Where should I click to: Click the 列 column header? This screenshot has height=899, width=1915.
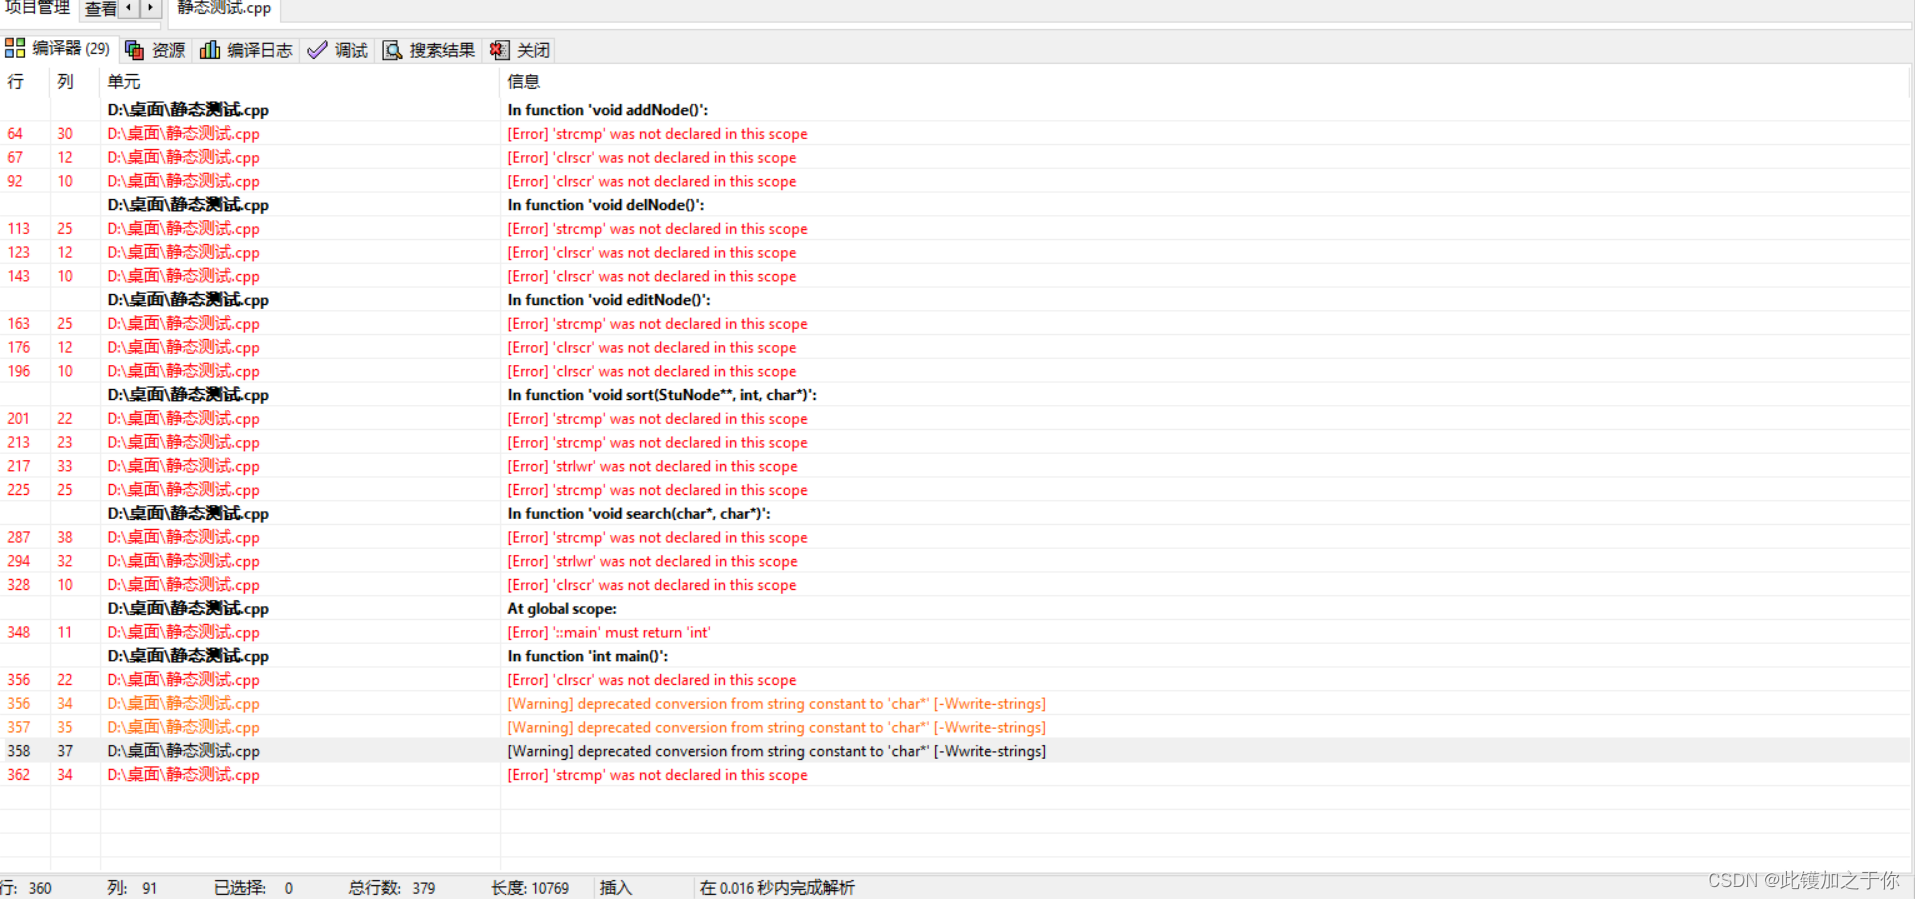(75, 82)
